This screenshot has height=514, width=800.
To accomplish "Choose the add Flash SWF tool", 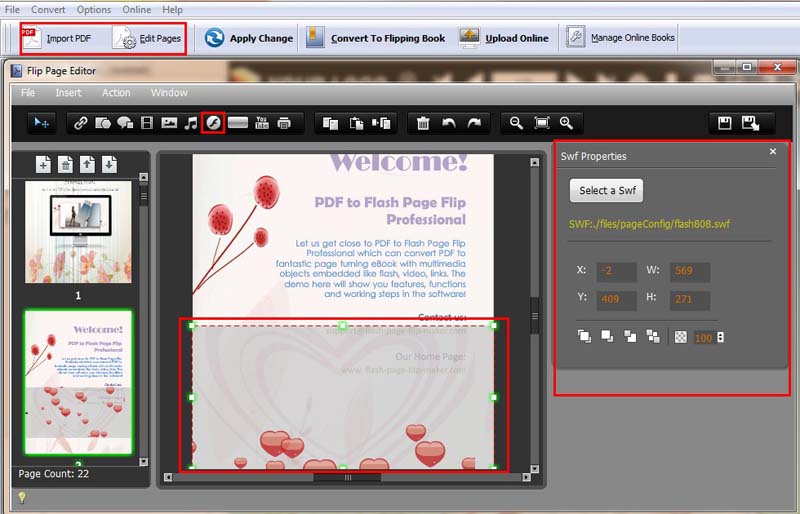I will coord(213,123).
